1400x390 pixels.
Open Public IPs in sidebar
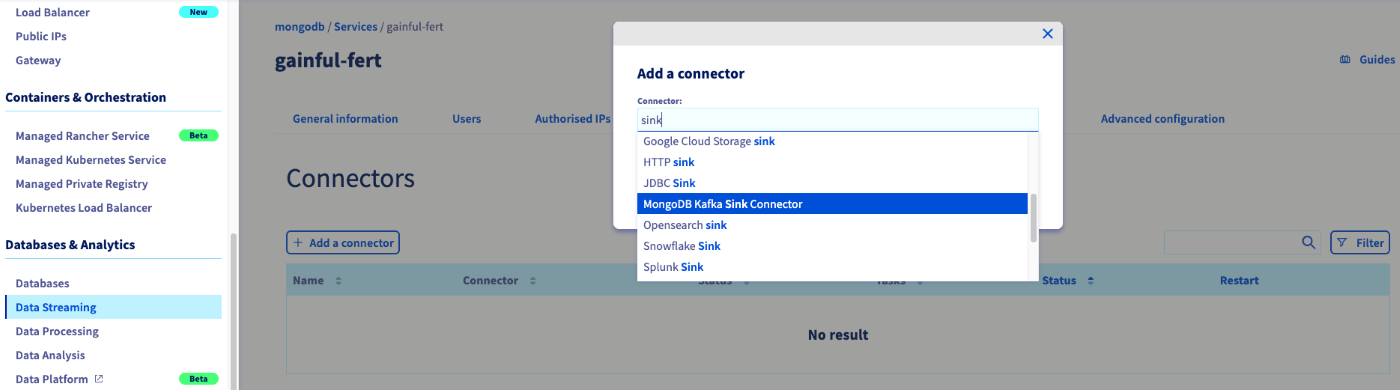coord(41,36)
